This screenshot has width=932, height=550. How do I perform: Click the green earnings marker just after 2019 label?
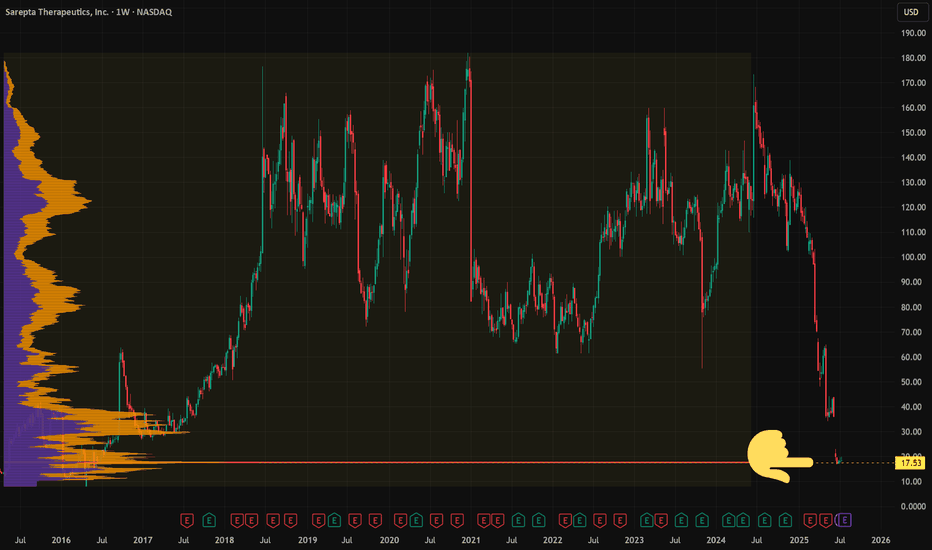pyautogui.click(x=334, y=521)
